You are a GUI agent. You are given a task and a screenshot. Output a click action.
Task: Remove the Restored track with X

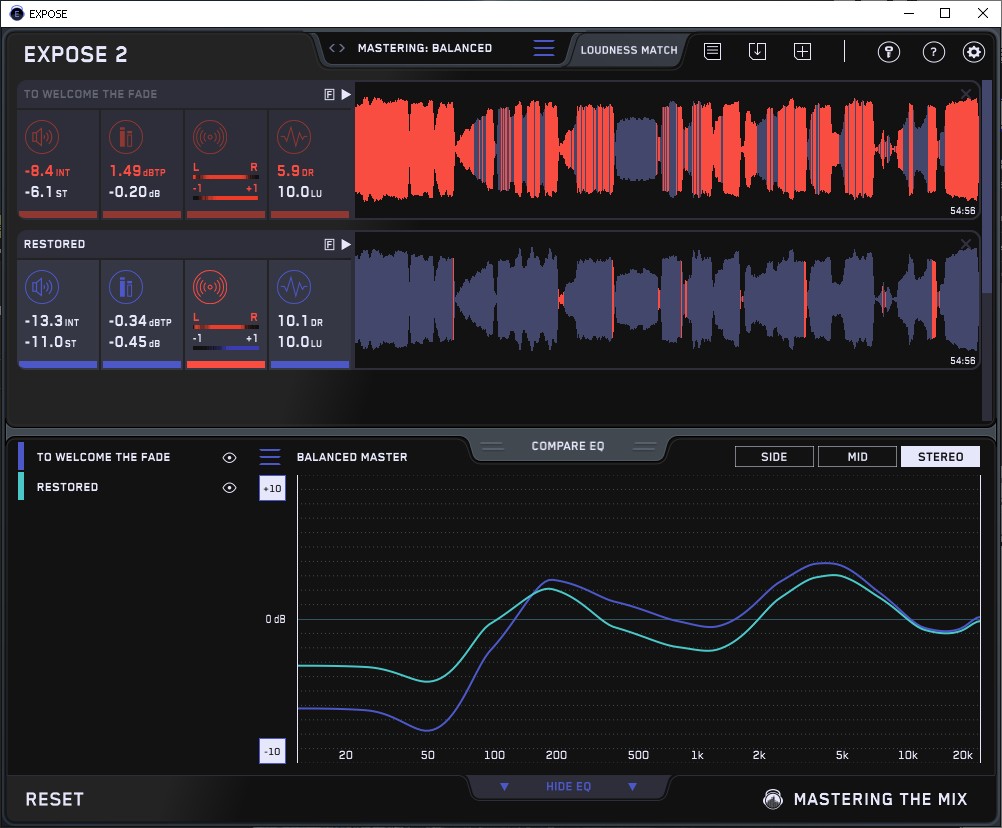point(966,243)
